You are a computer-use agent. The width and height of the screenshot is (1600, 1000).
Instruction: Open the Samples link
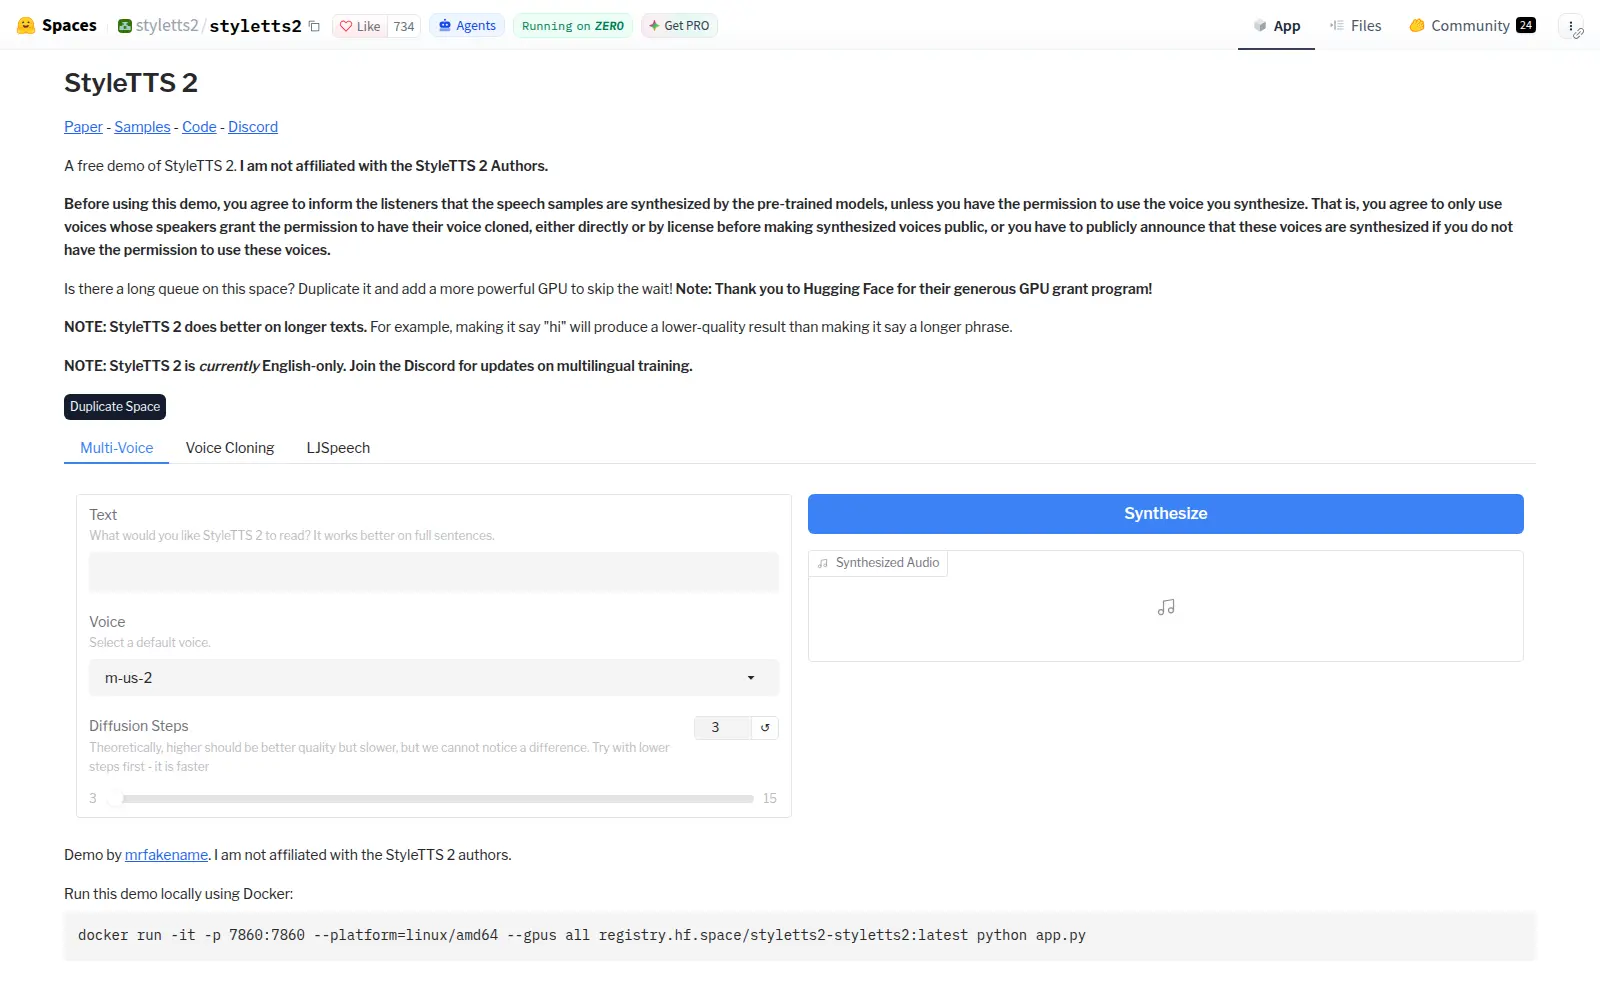tap(142, 127)
